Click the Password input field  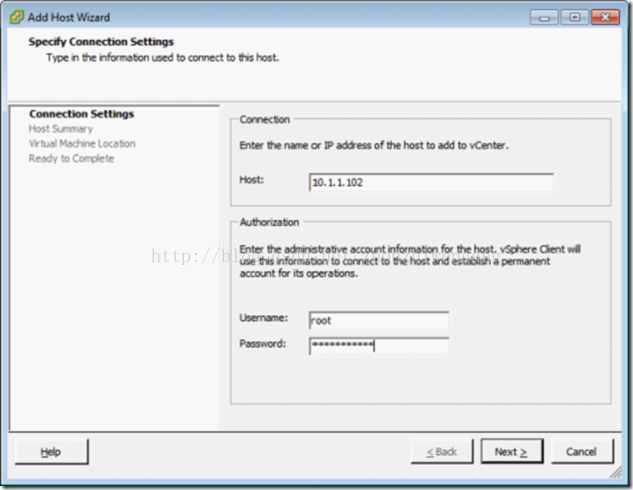point(379,346)
